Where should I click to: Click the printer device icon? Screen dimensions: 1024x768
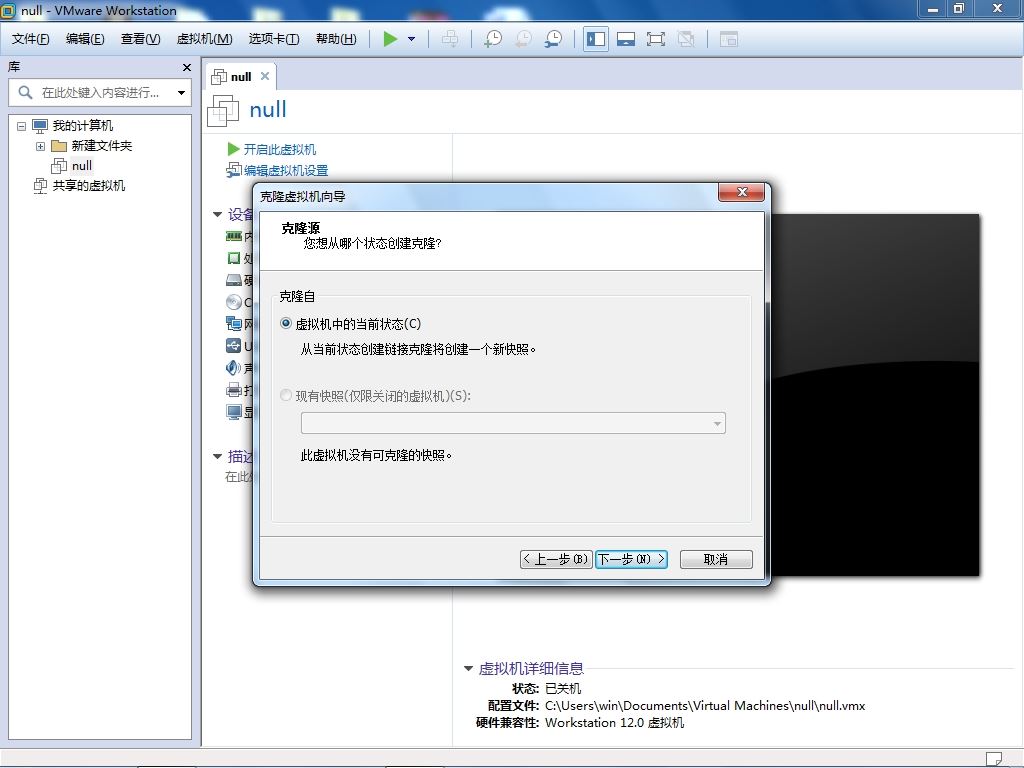click(234, 390)
